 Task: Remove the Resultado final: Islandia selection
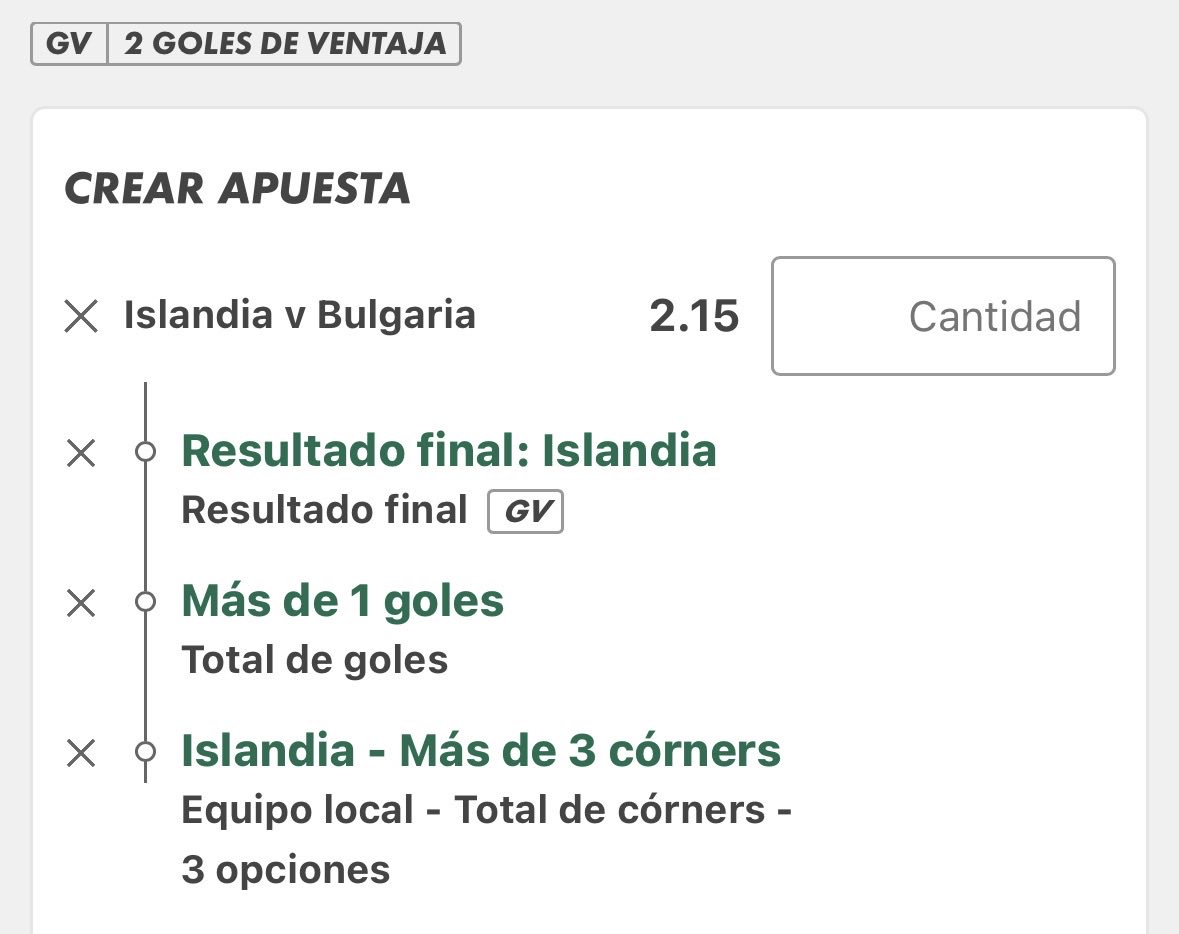(81, 453)
